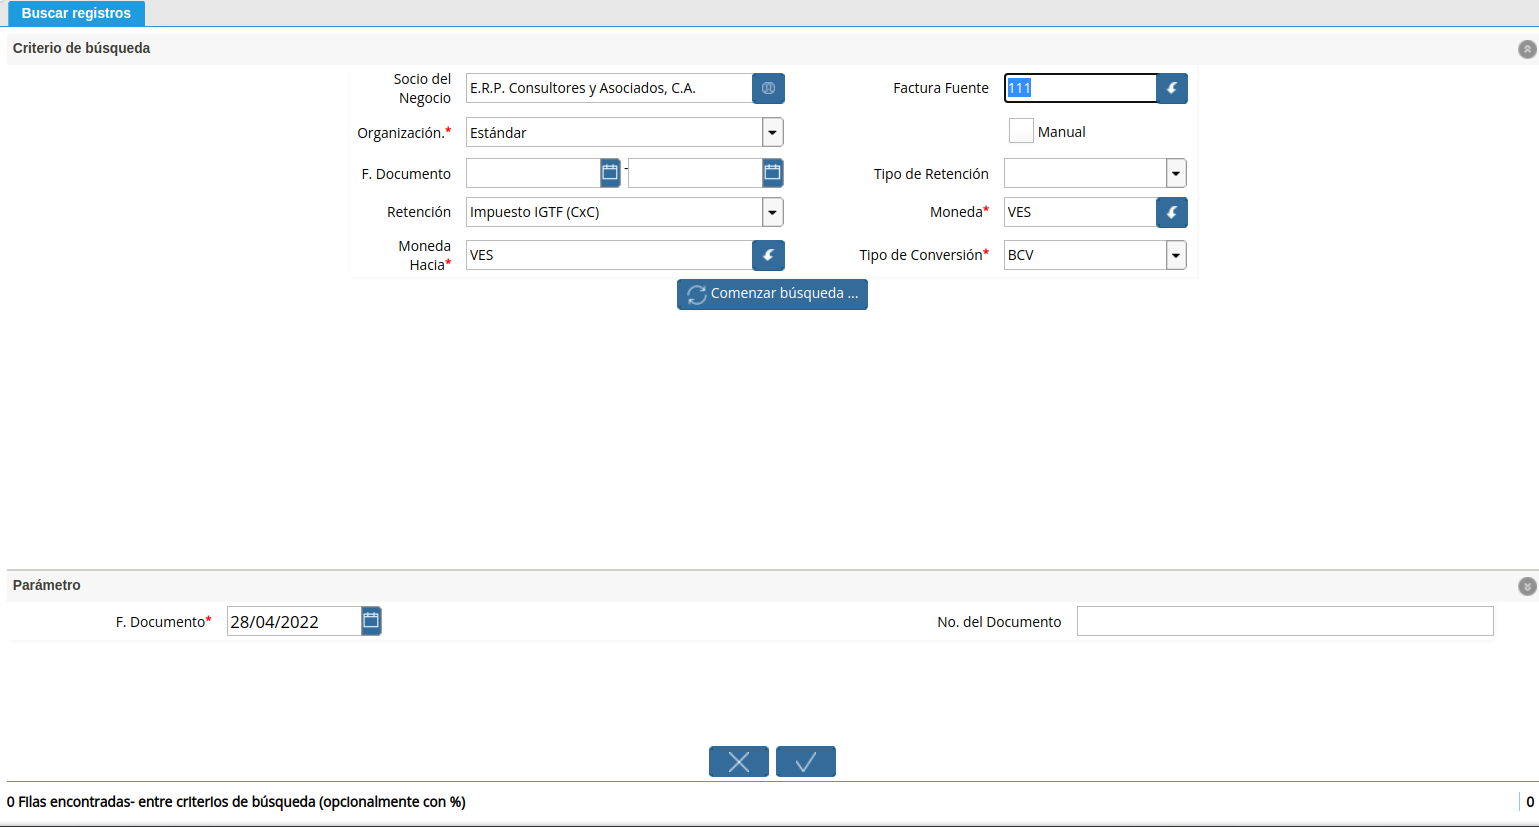Click 0 Filas encontradas status text
The height and width of the screenshot is (827, 1539).
[236, 802]
